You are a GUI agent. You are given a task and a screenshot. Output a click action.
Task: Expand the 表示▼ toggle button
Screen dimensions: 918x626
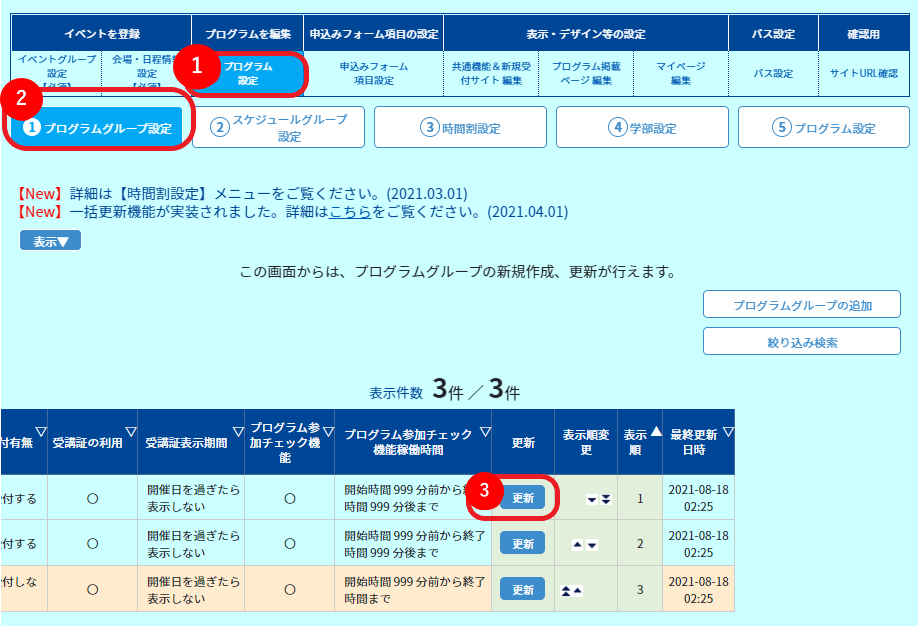click(50, 241)
